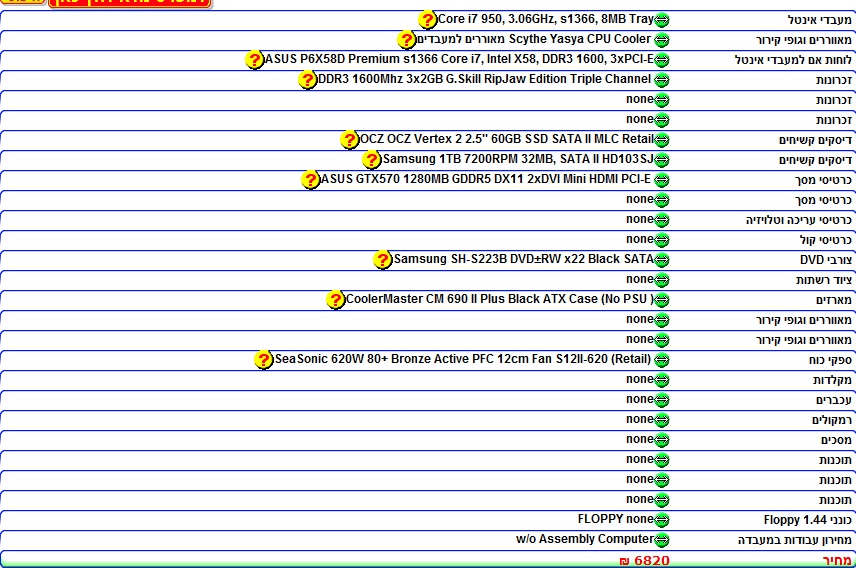
Task: Click green minus icon on Core i7 950 row
Action: (662, 20)
